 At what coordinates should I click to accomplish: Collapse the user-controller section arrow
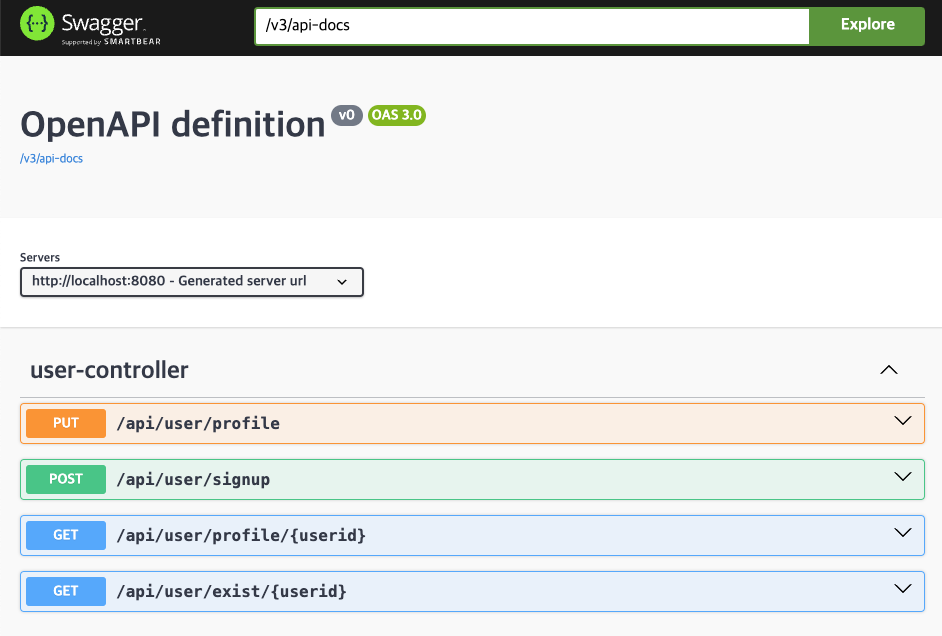coord(889,370)
